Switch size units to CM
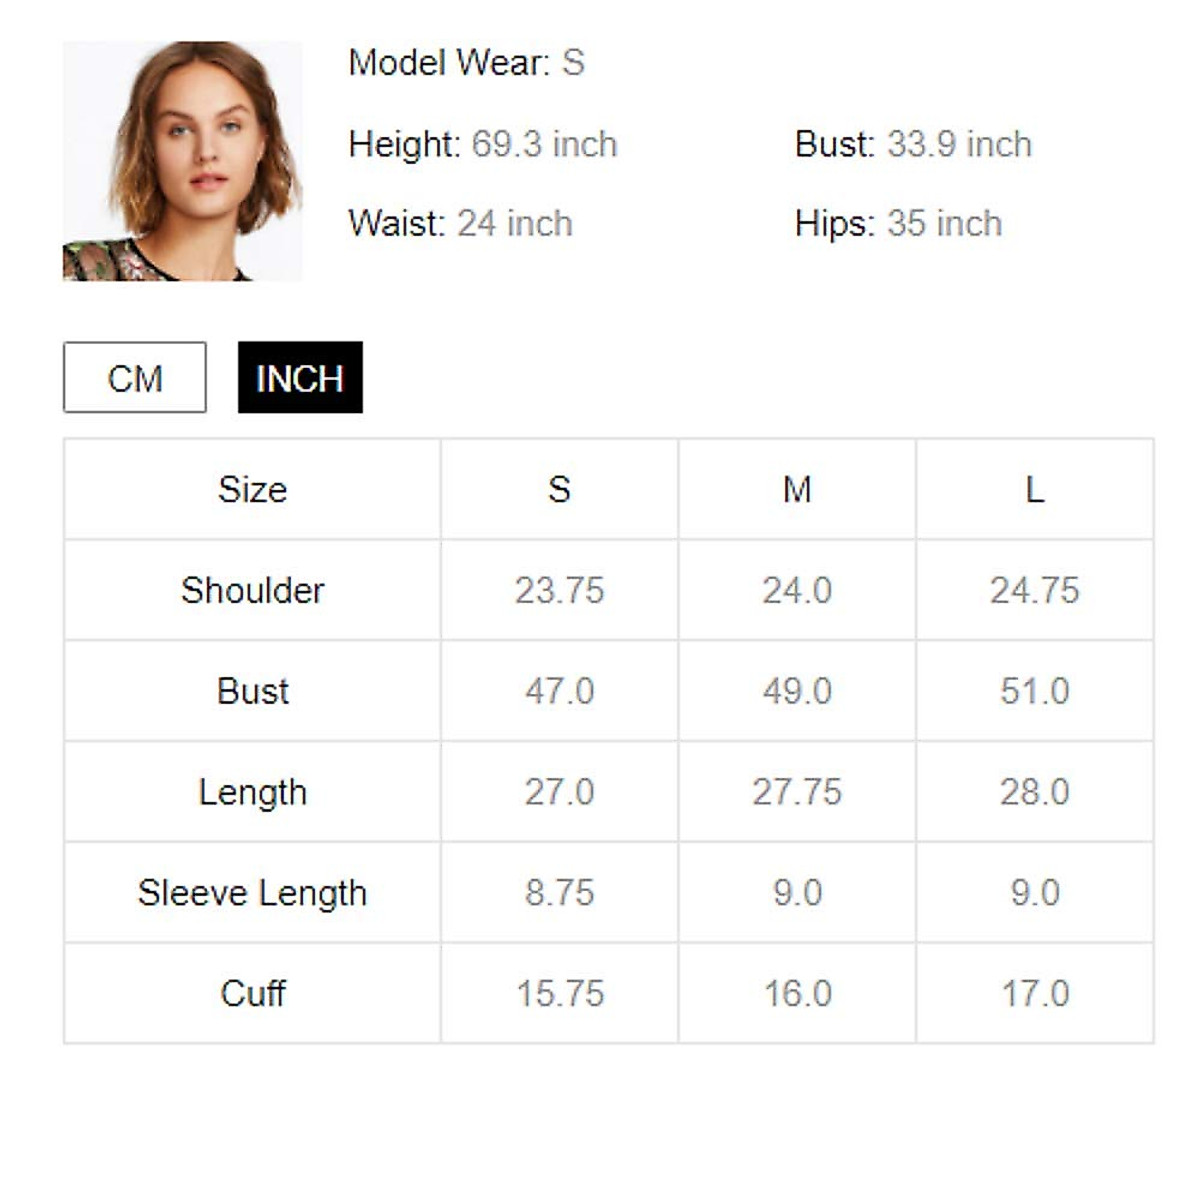Screen dimensions: 1200x1200 point(135,378)
